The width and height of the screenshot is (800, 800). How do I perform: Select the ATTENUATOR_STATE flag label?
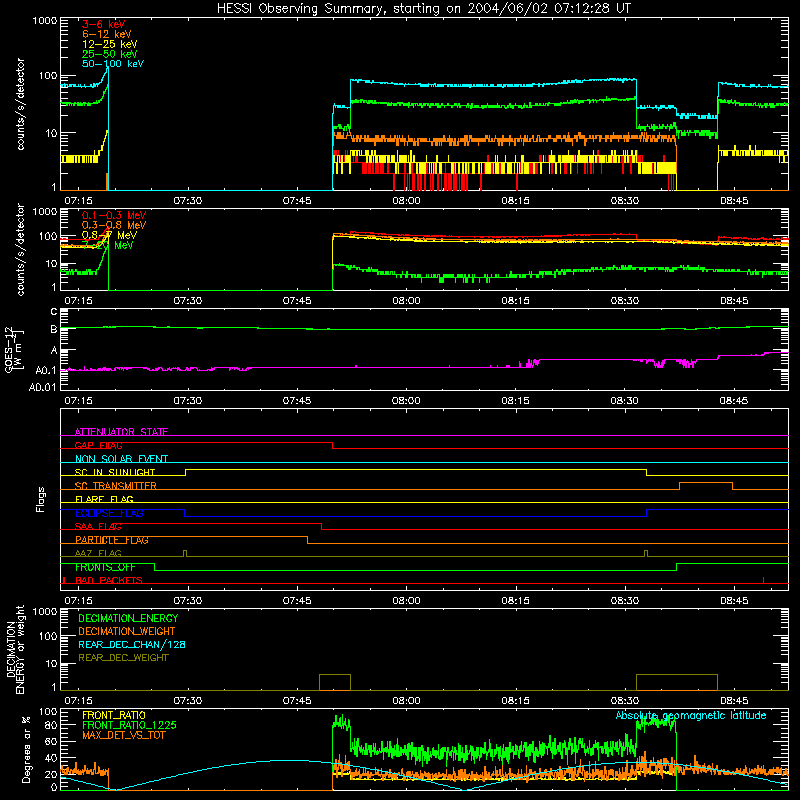[x=121, y=432]
